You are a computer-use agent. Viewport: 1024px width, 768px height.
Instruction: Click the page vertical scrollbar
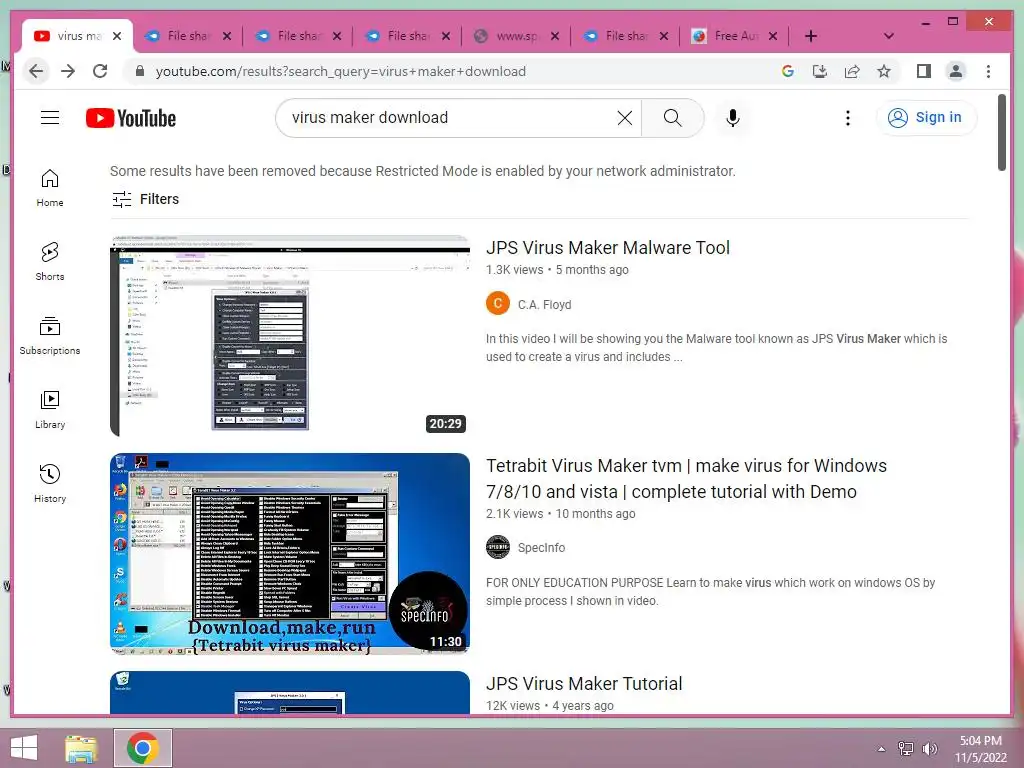1002,133
